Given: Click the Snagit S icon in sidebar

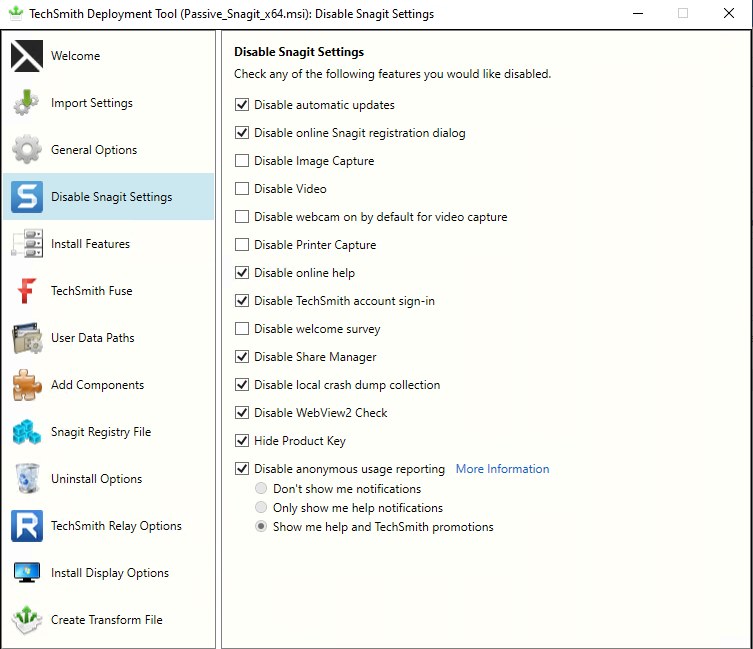Looking at the screenshot, I should [27, 196].
